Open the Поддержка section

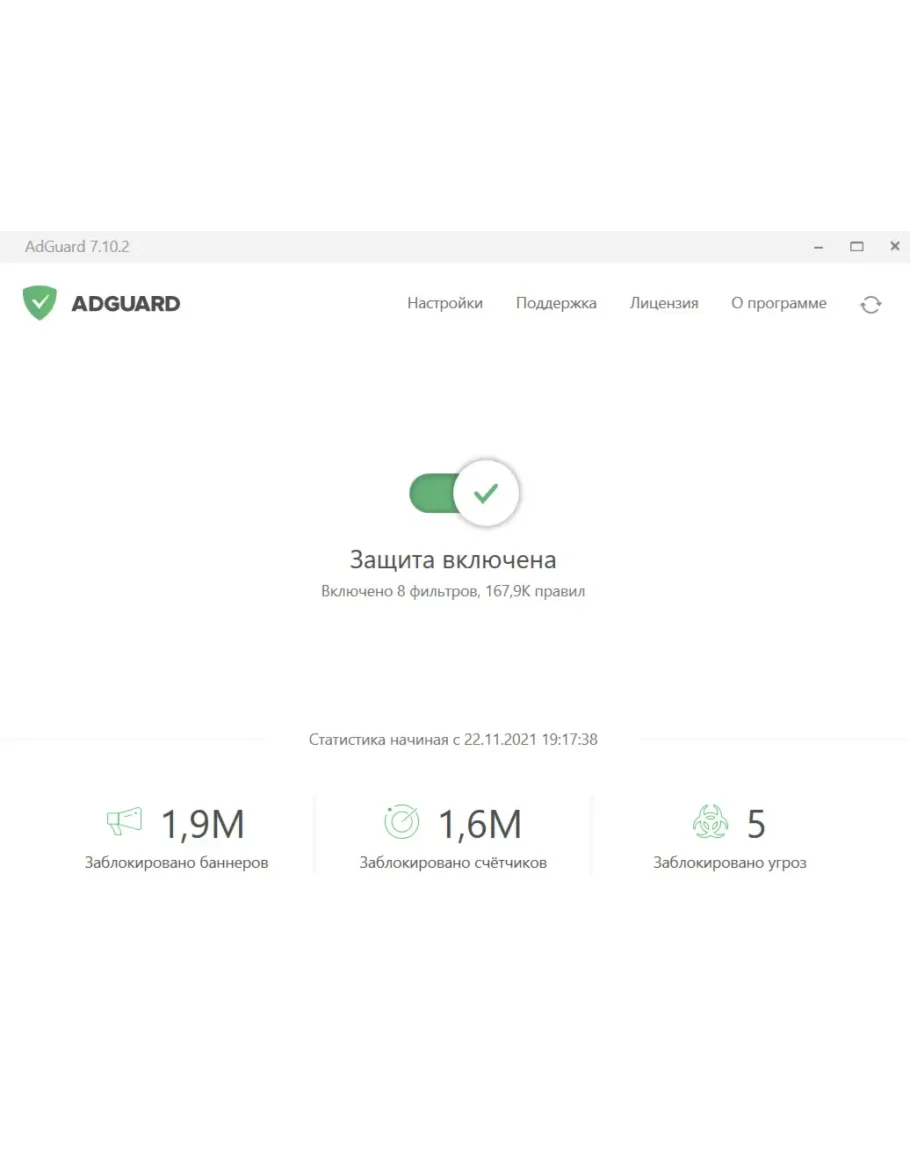click(556, 303)
